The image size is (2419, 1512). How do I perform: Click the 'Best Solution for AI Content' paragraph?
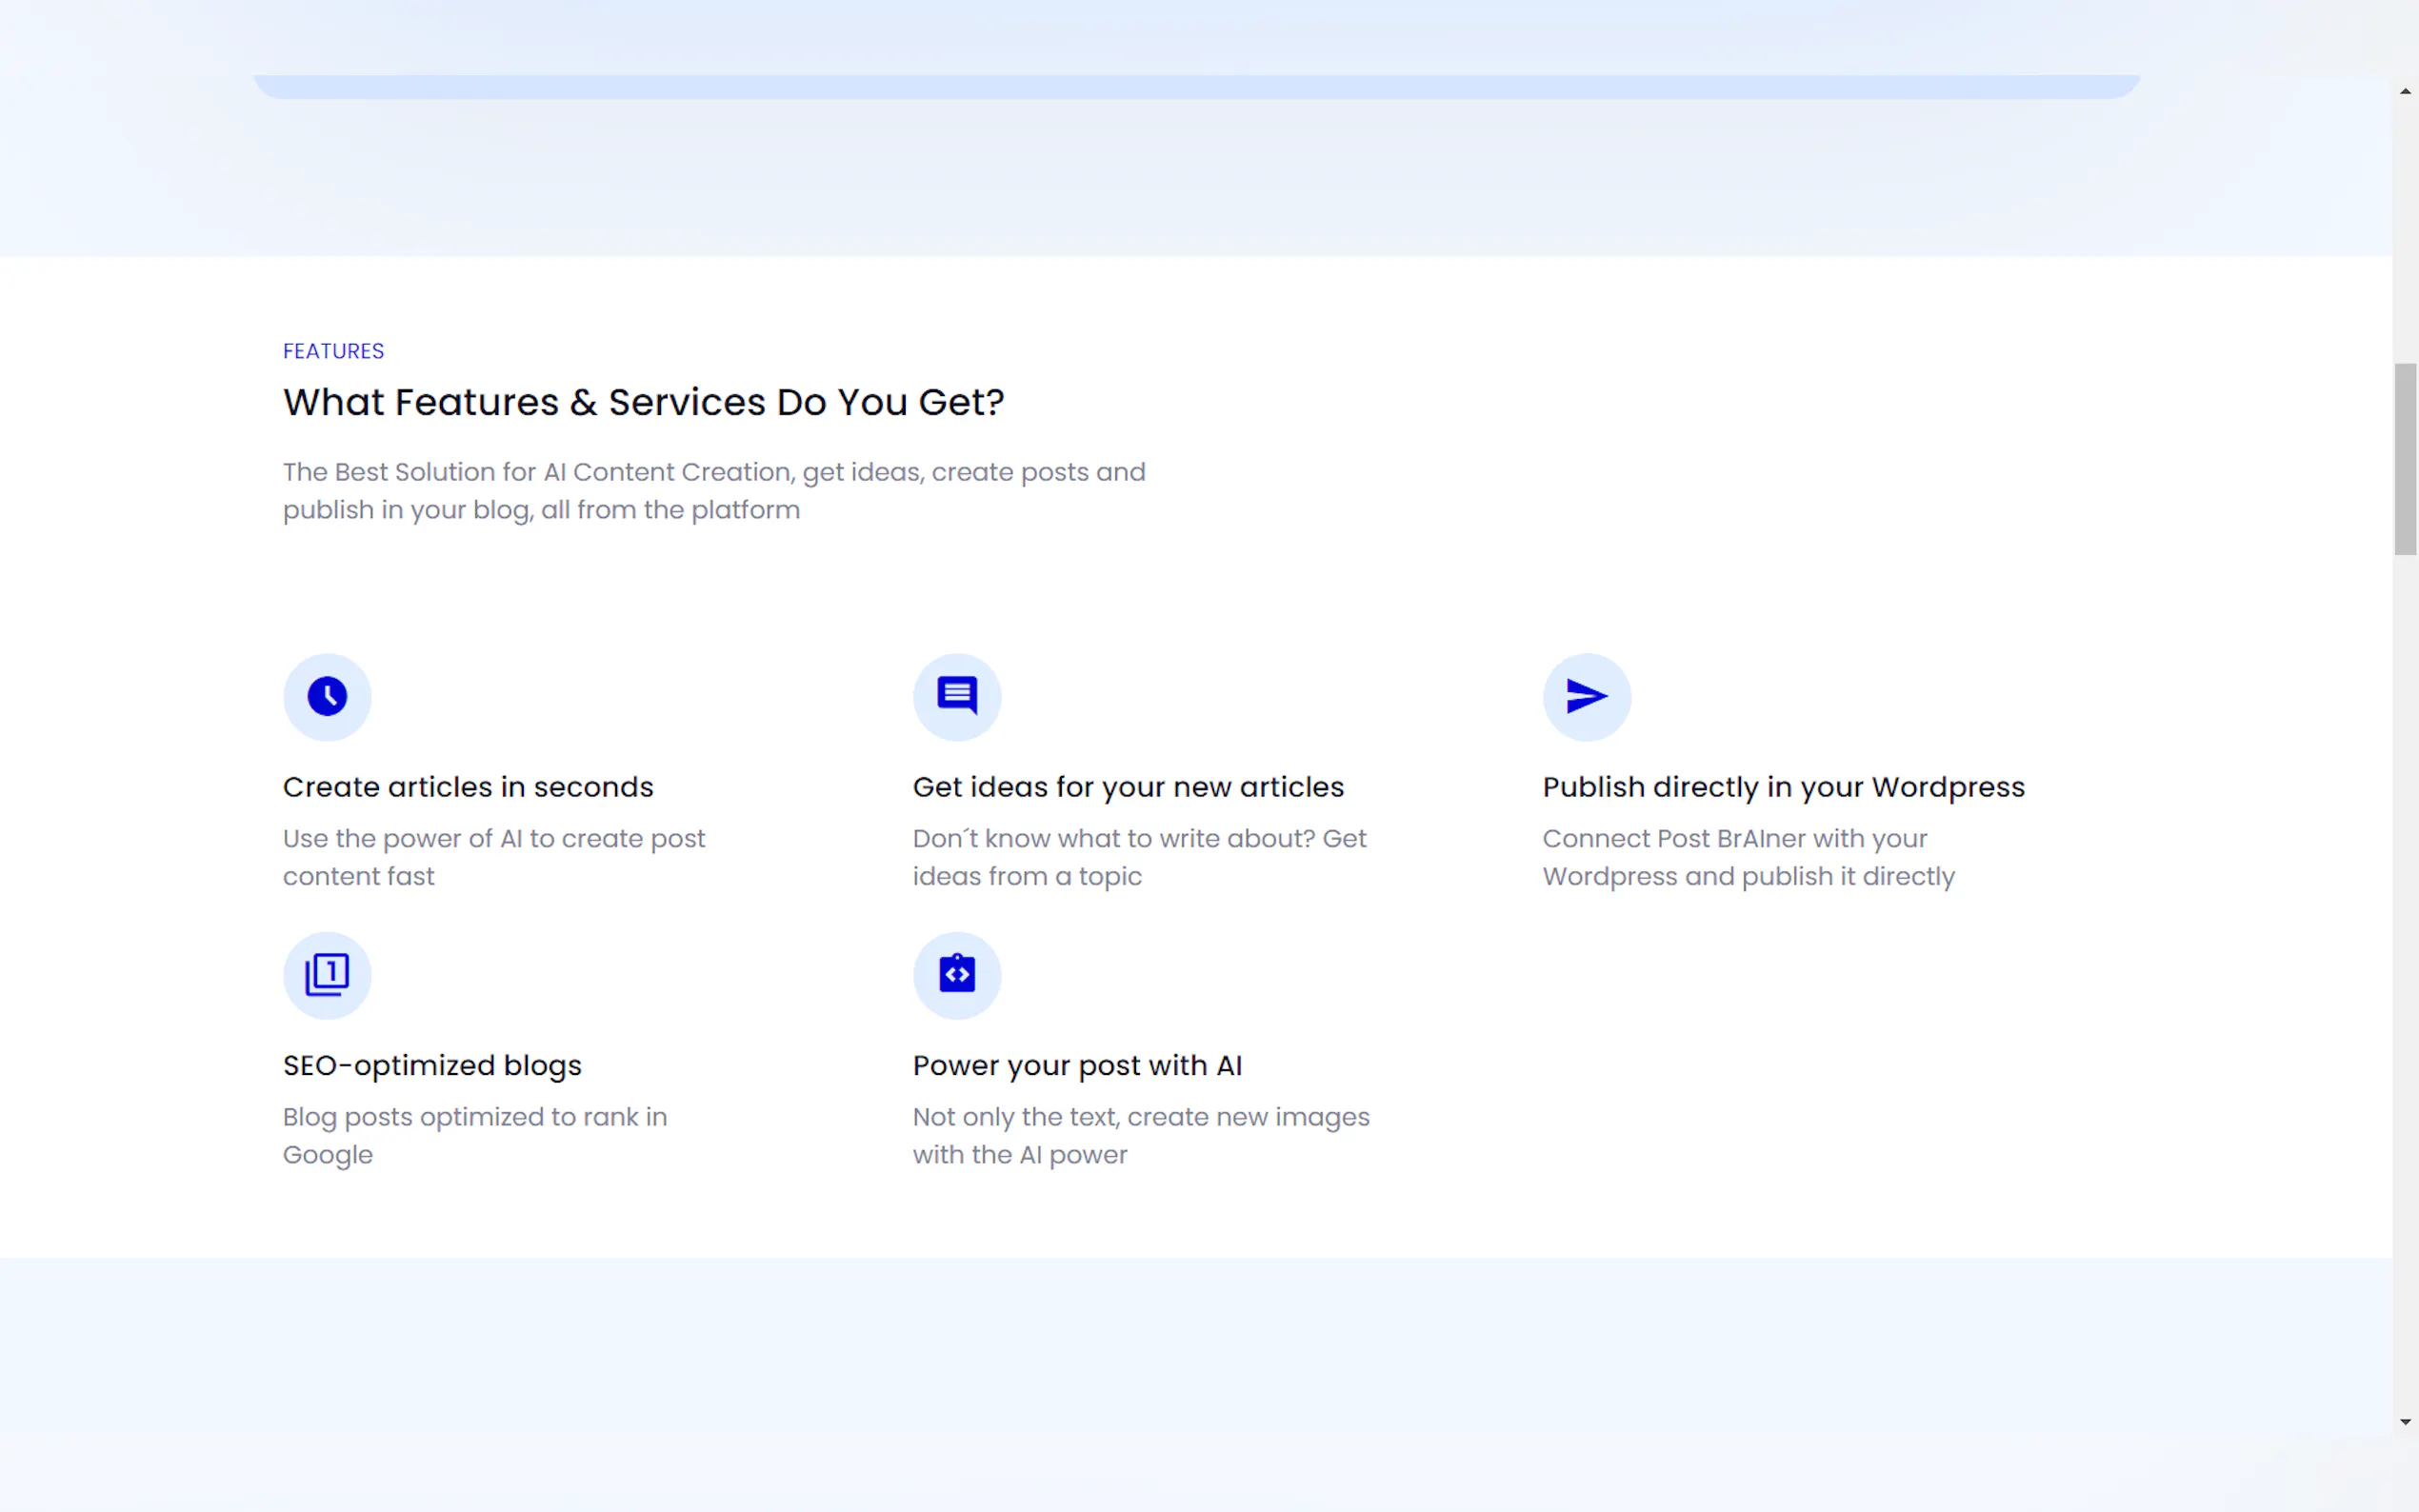[x=714, y=490]
